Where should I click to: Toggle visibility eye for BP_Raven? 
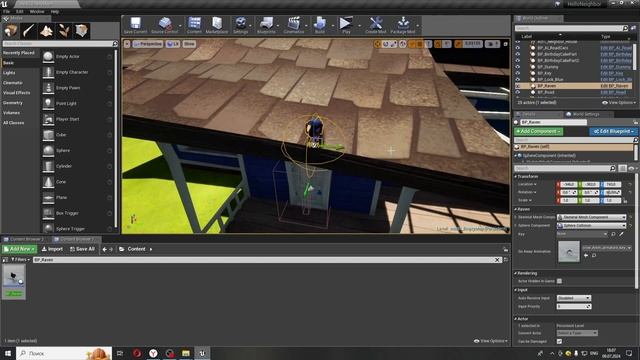click(518, 86)
